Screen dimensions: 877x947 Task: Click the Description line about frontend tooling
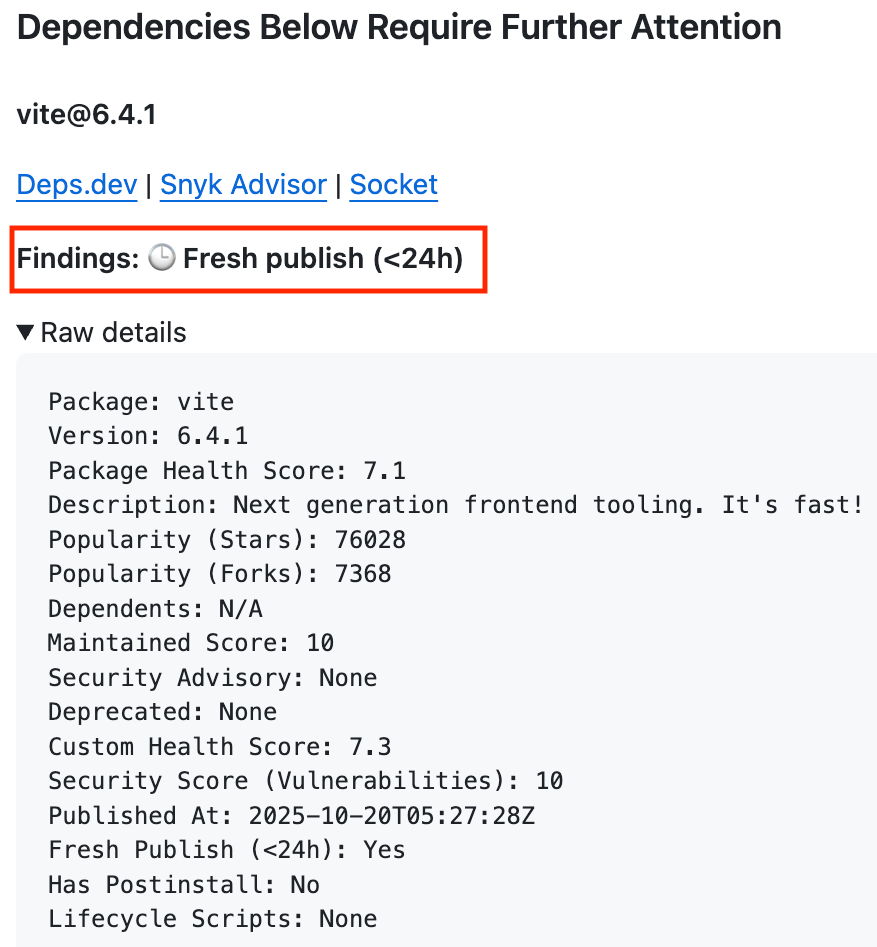[x=455, y=505]
